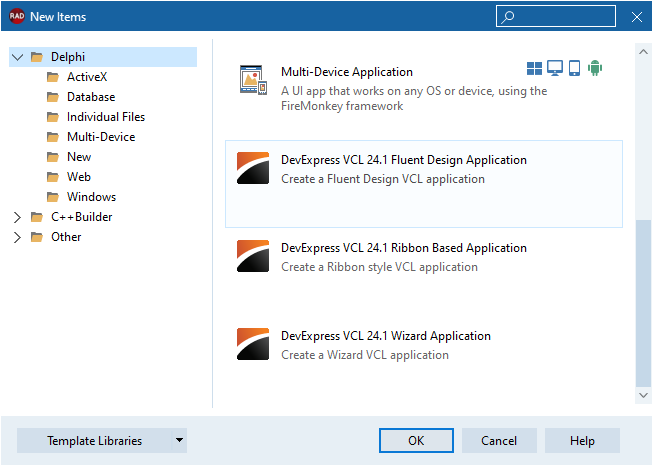Click the Individual Files folder icon
This screenshot has width=653, height=466.
[53, 117]
